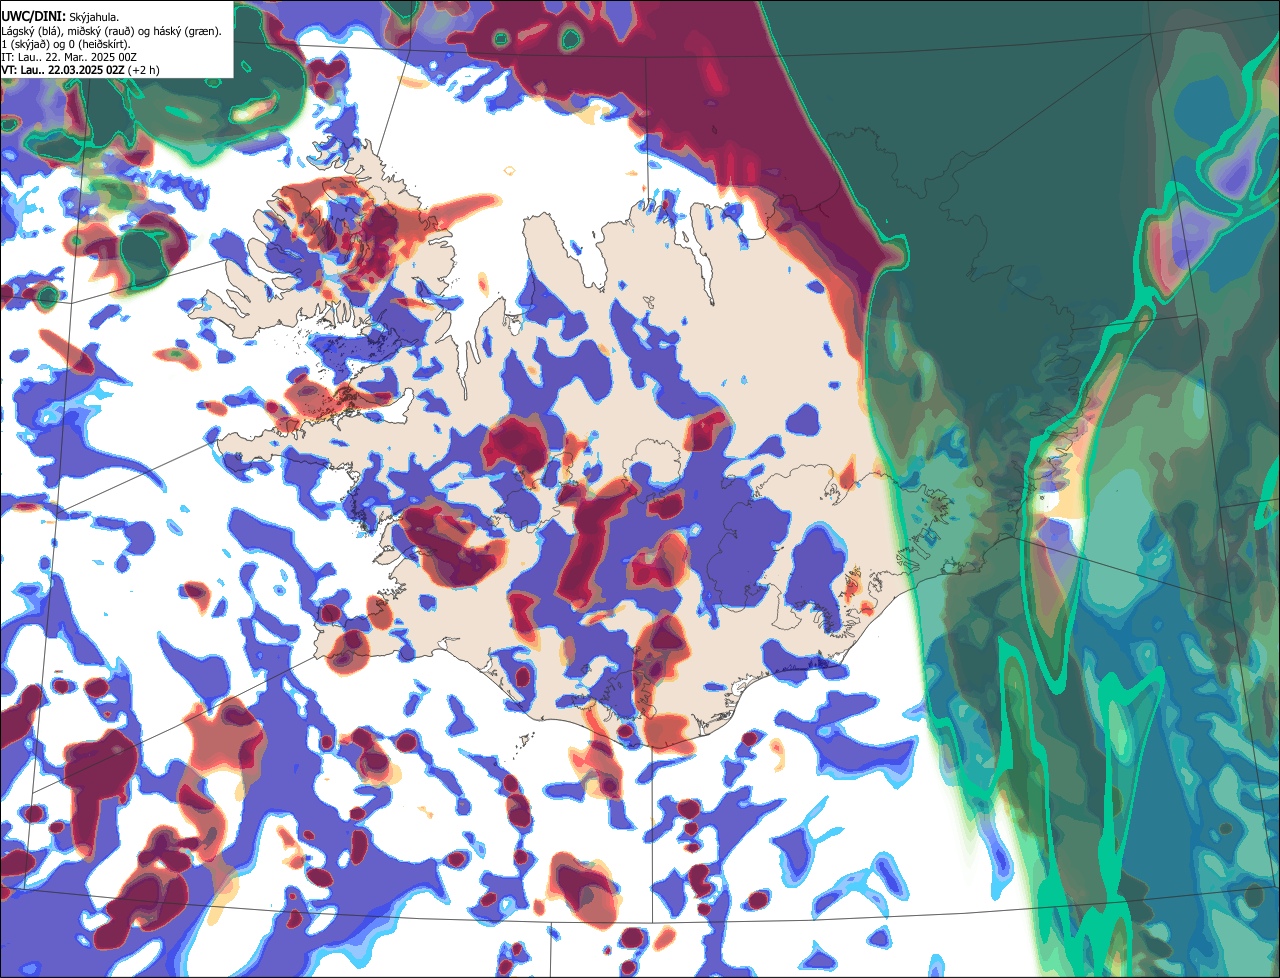Image resolution: width=1280 pixels, height=978 pixels.
Task: Click the 'UWC/DINI: Skýjahula.' title line
Action: [61, 17]
